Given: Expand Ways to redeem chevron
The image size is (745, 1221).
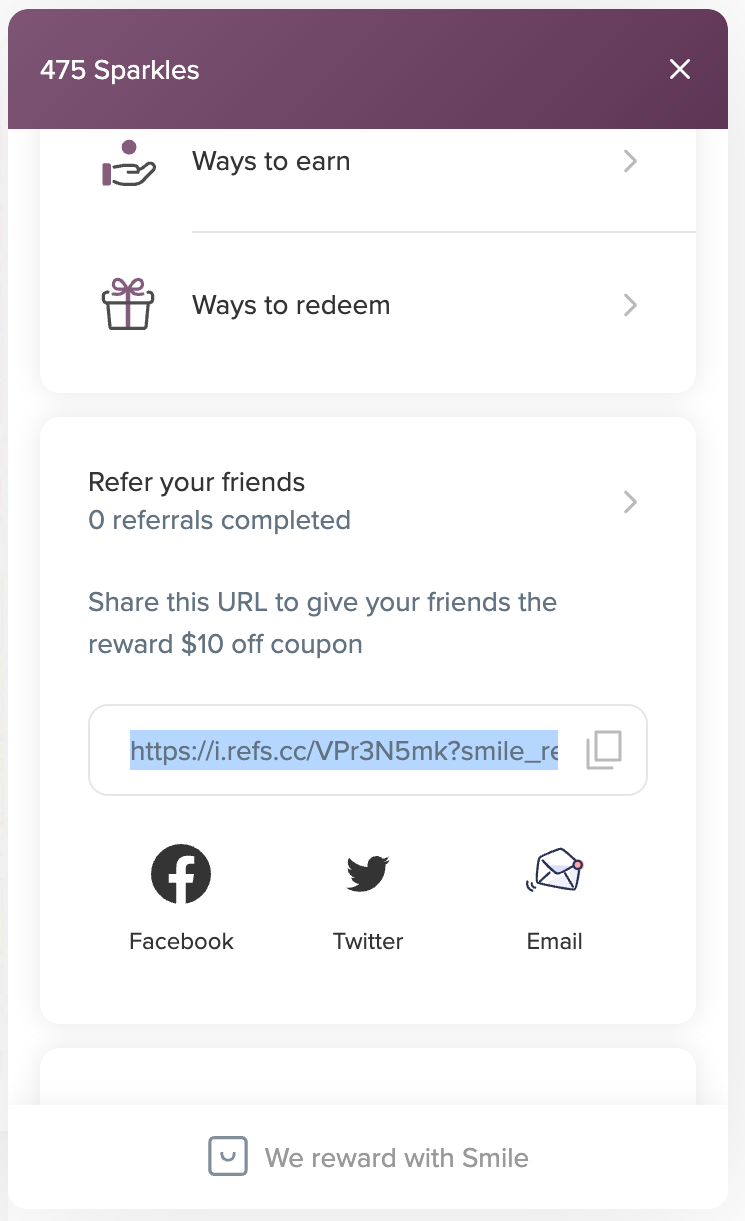Looking at the screenshot, I should pos(630,305).
